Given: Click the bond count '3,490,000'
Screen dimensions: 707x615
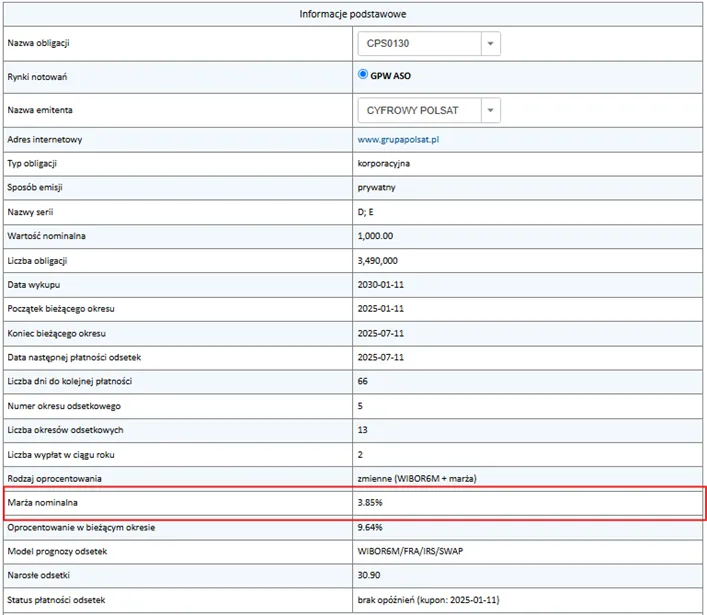Looking at the screenshot, I should pyautogui.click(x=378, y=261).
